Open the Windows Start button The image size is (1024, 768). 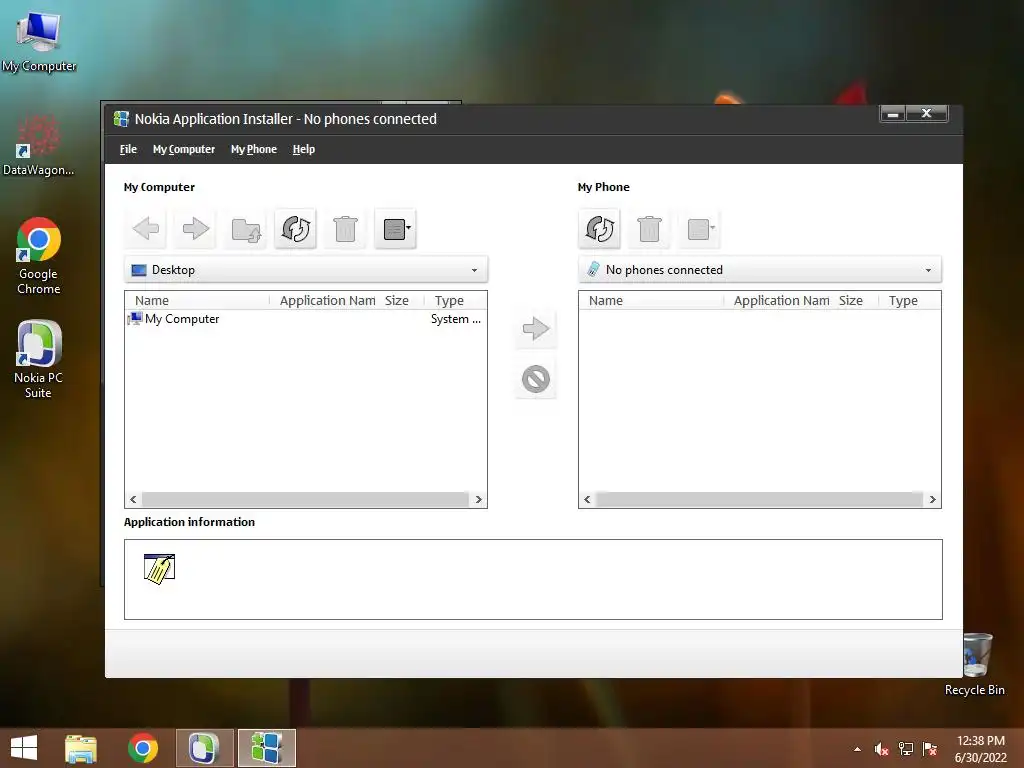coord(24,748)
